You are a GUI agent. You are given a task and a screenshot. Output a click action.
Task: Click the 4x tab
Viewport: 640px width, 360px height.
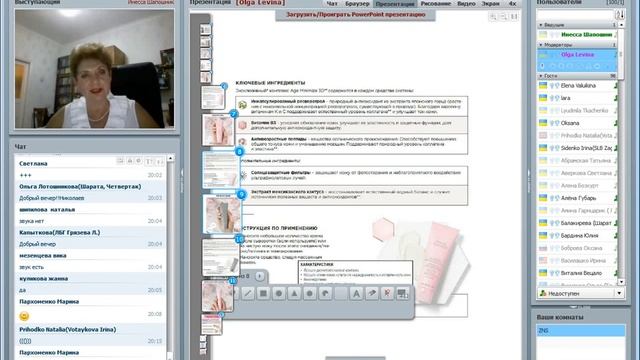pos(512,4)
